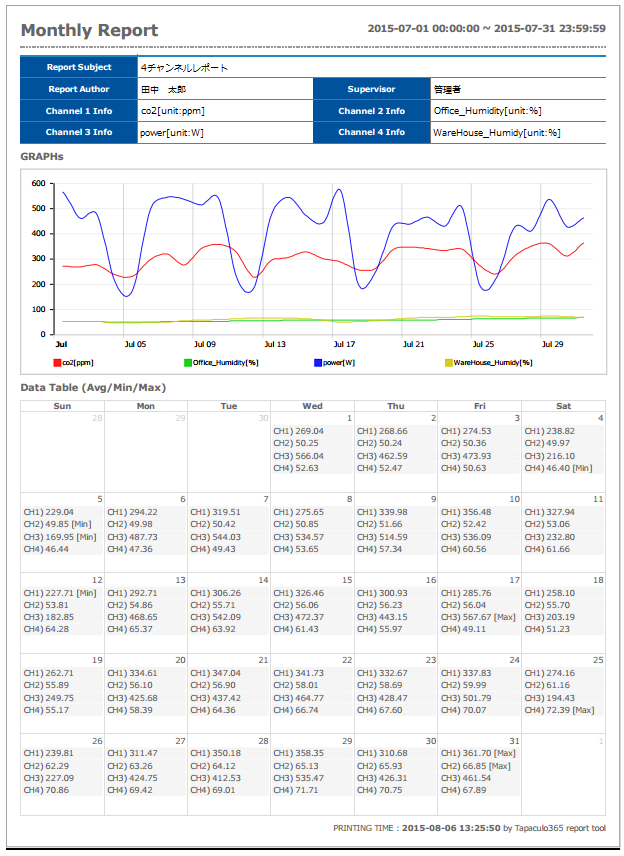Click "CH1) 269.04" on day 1
Image resolution: width=624 pixels, height=856 pixels.
point(299,431)
